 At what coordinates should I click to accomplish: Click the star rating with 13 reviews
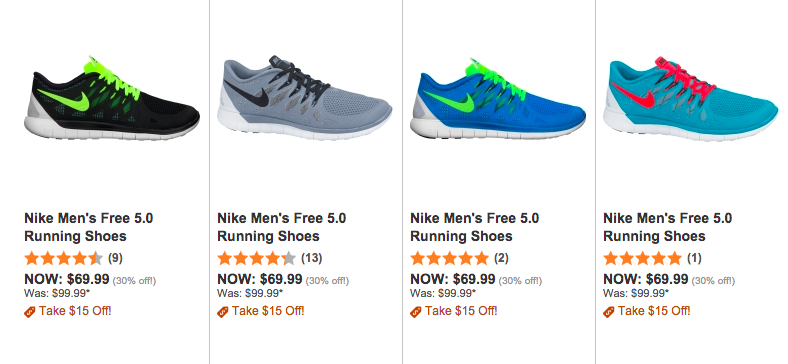pos(256,258)
